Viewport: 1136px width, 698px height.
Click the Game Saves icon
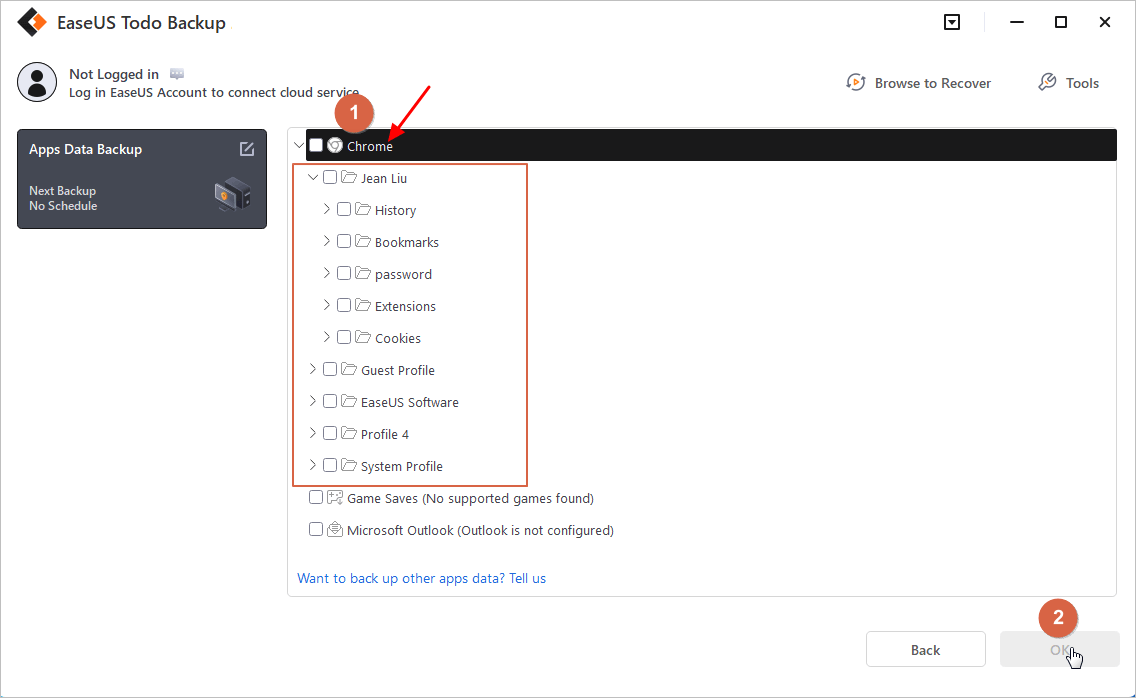335,498
